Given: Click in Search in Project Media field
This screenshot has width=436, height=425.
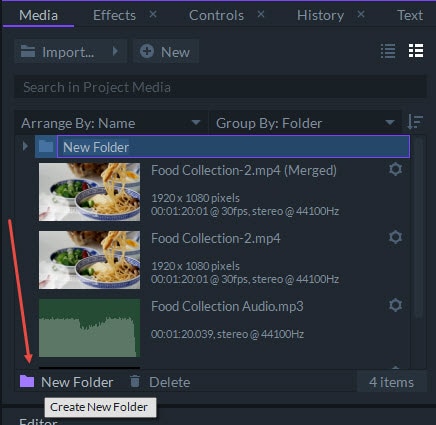Looking at the screenshot, I should pyautogui.click(x=220, y=87).
